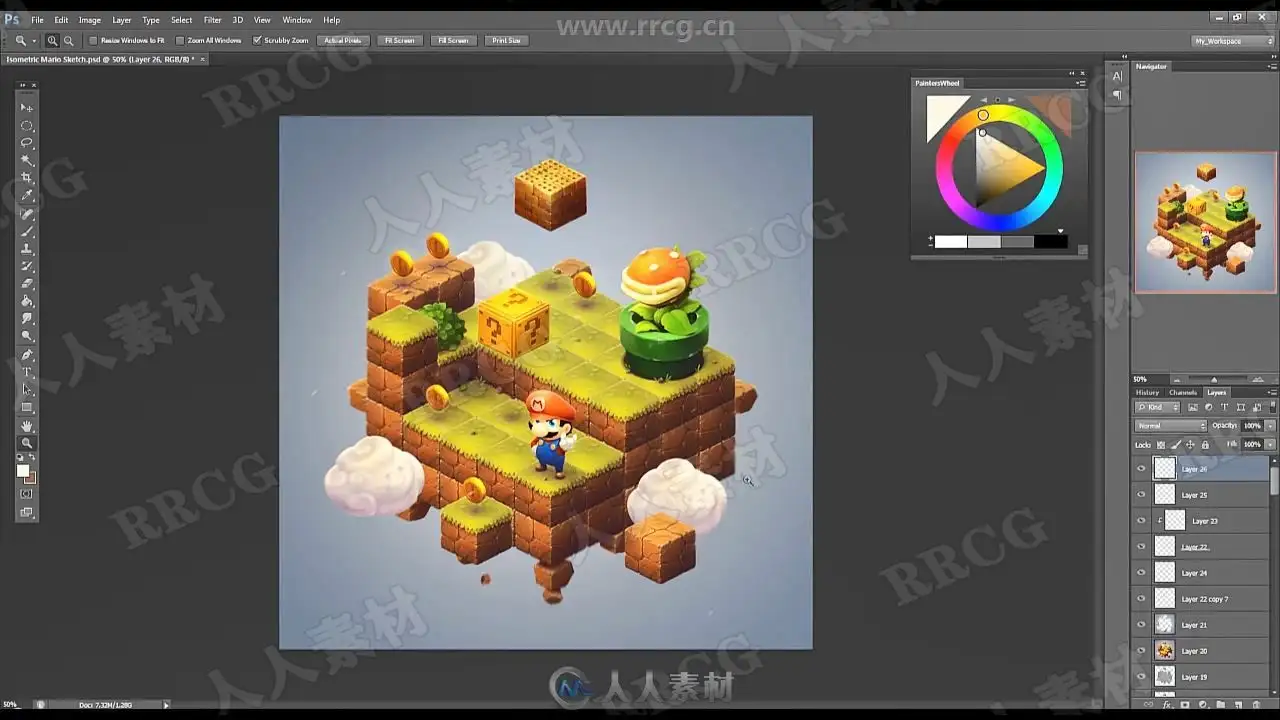The width and height of the screenshot is (1280, 720).
Task: Click the foreground color swatch
Action: [23, 471]
